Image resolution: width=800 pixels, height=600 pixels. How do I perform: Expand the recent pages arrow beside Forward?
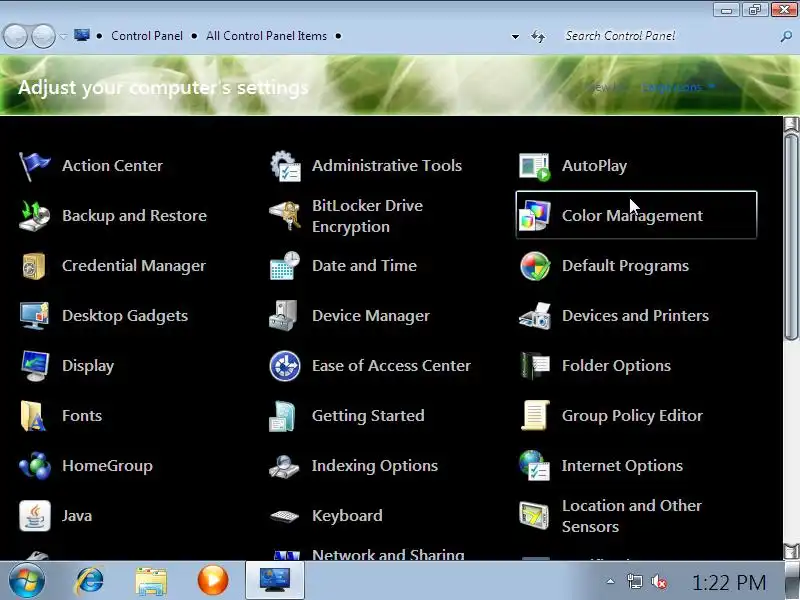63,36
